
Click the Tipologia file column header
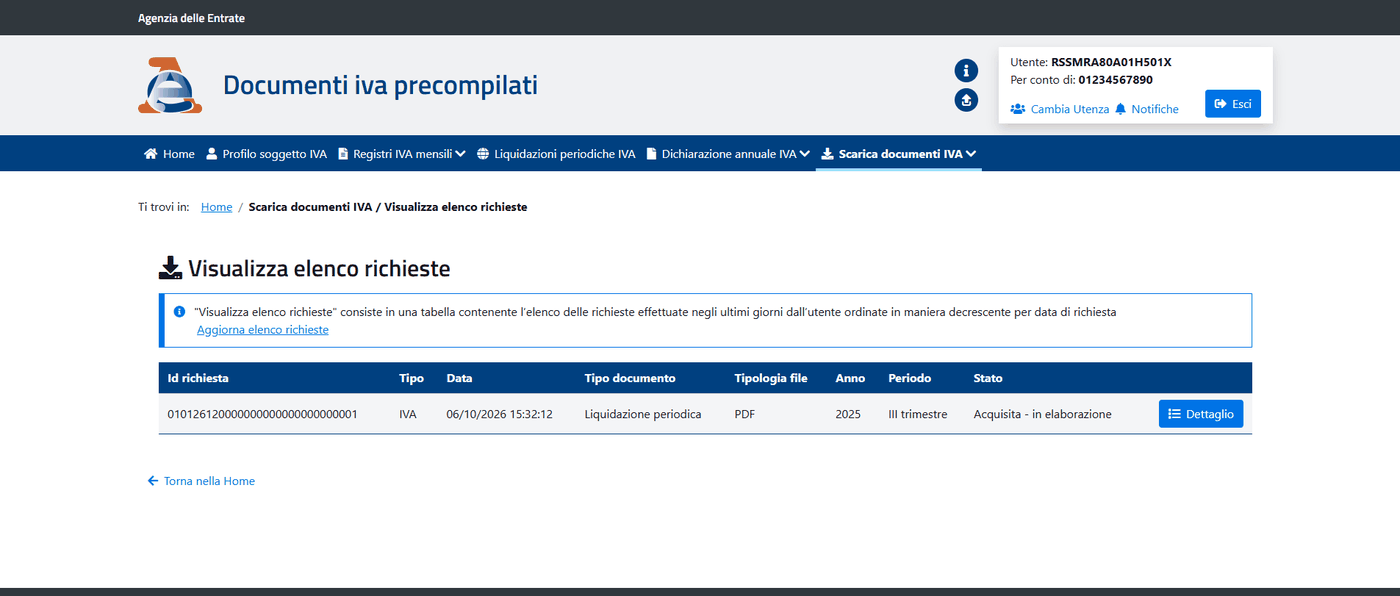click(x=771, y=378)
